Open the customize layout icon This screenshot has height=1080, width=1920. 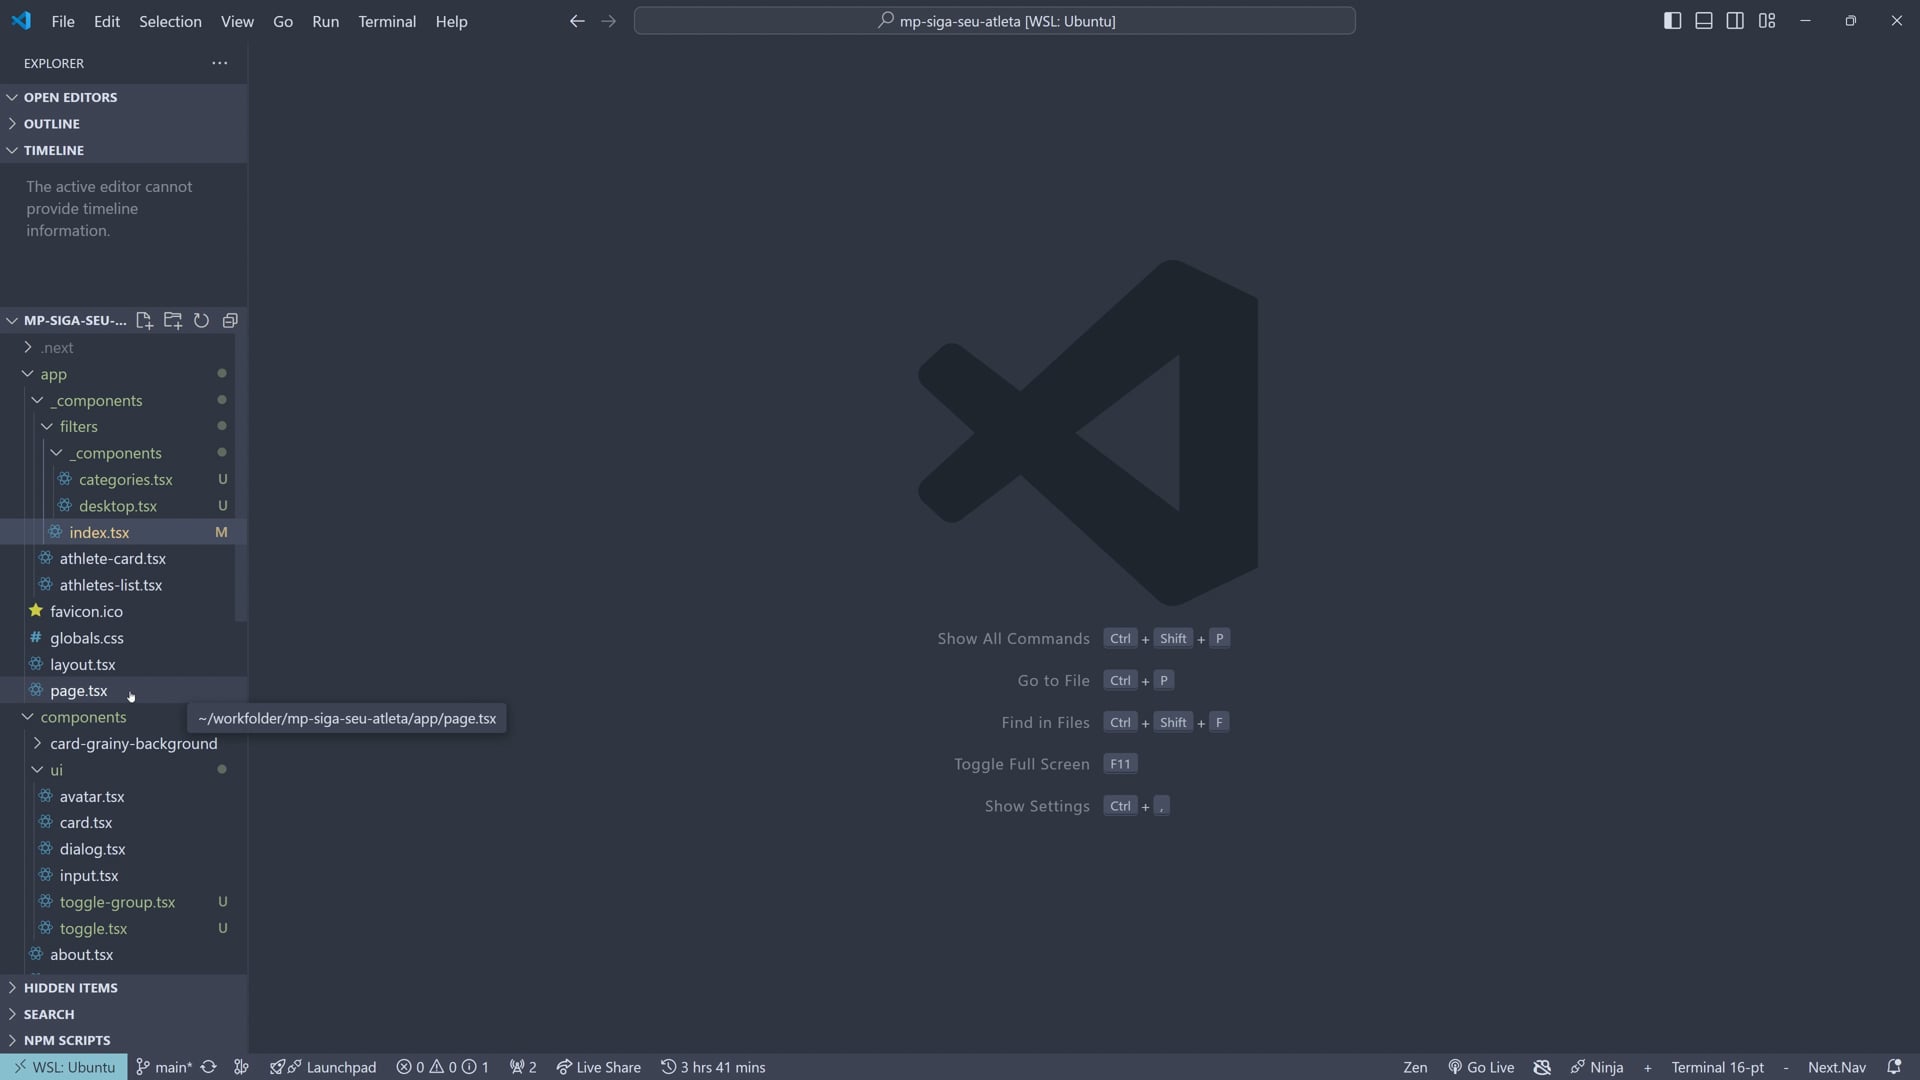[1767, 21]
